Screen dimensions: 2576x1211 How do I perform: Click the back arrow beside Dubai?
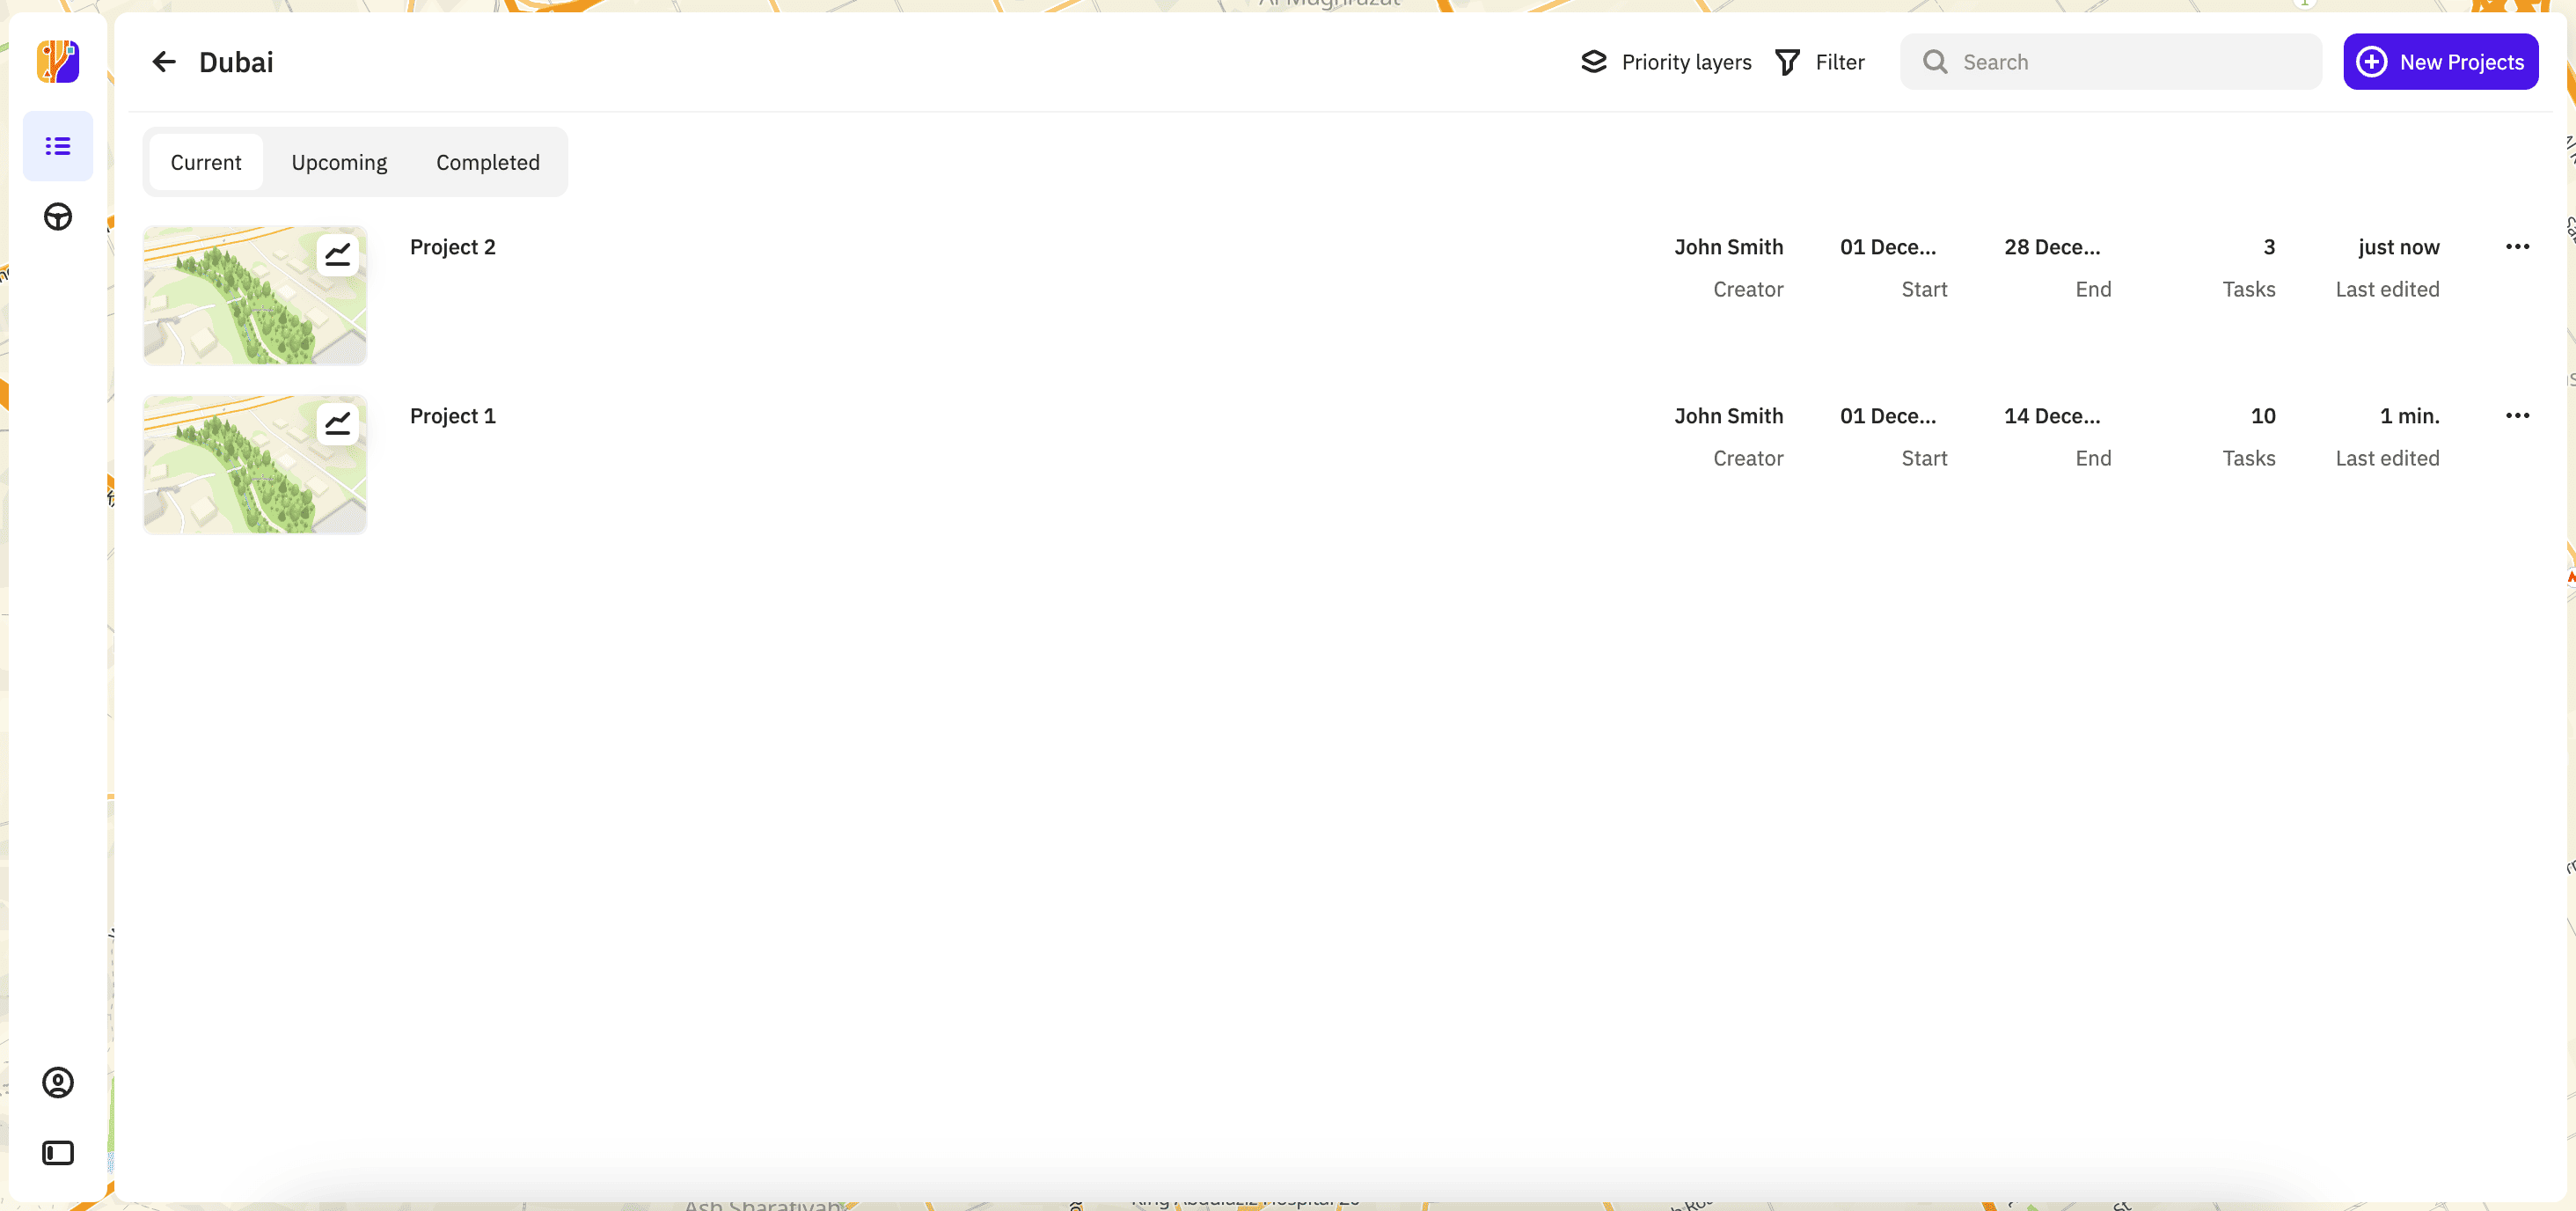click(x=164, y=61)
